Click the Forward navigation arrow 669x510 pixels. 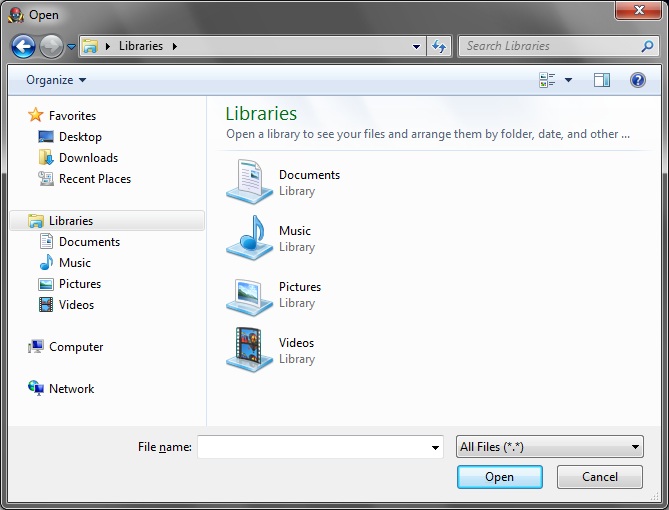pos(51,46)
